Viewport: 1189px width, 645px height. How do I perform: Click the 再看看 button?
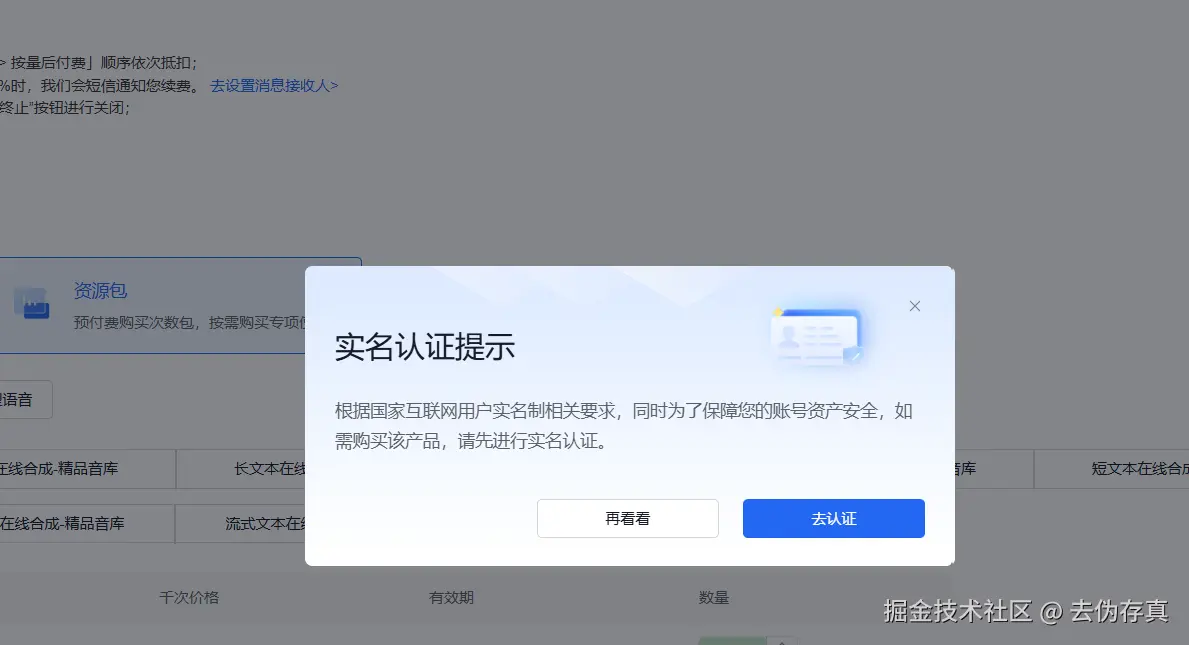[x=627, y=518]
